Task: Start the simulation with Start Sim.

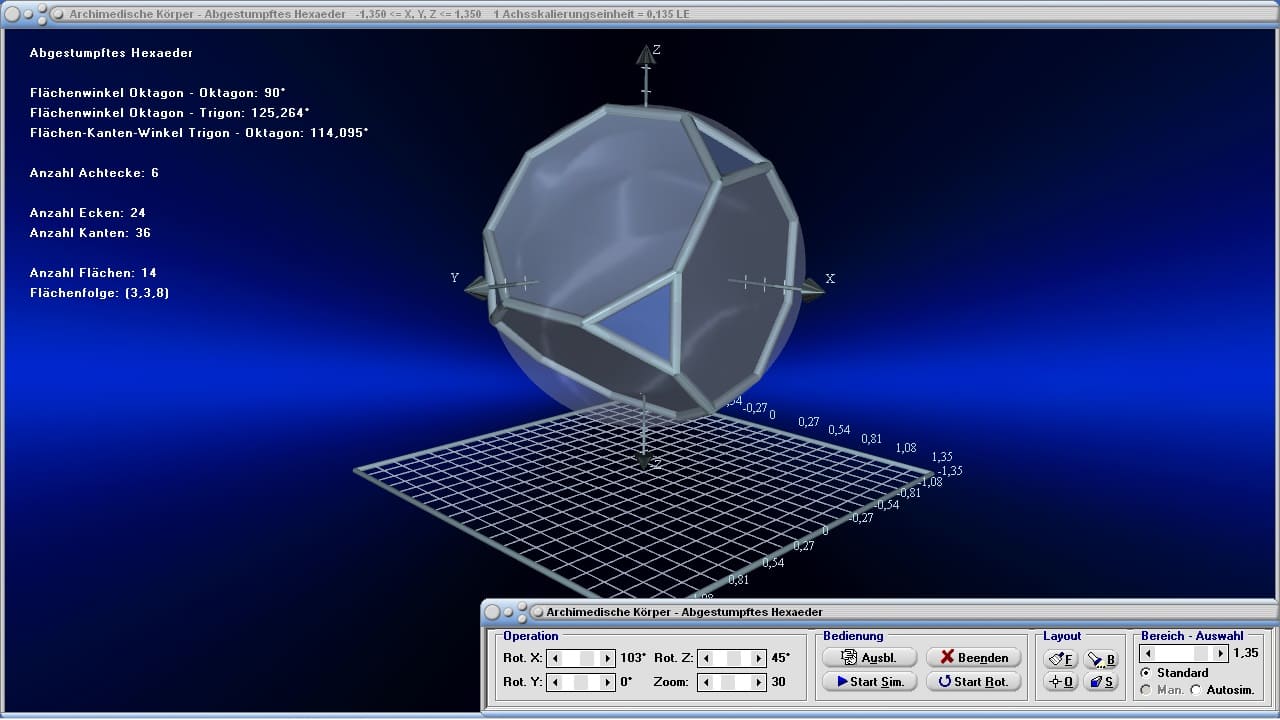Action: [x=869, y=681]
